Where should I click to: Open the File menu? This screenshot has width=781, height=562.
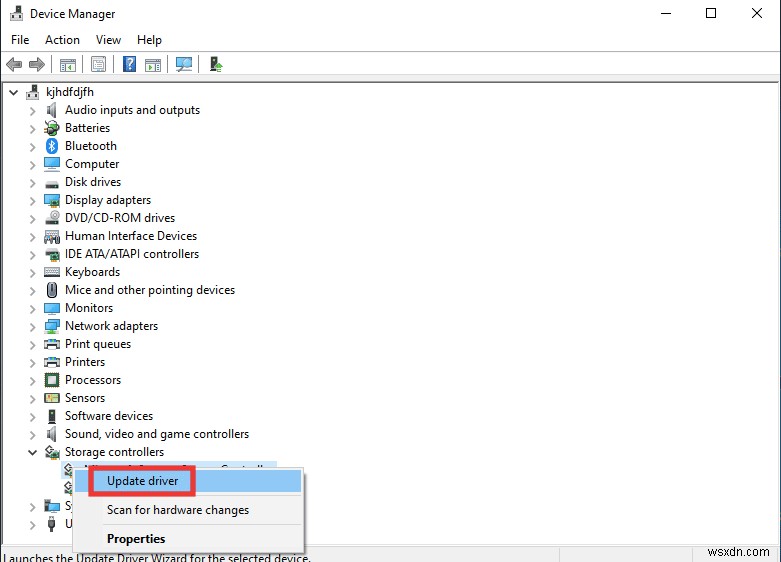tap(20, 40)
